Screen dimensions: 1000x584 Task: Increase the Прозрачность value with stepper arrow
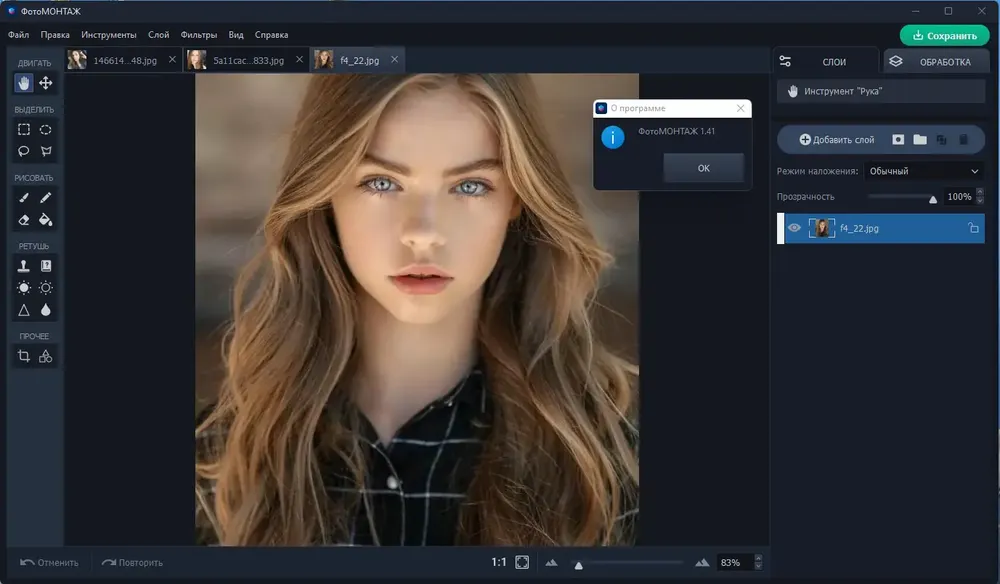[979, 193]
